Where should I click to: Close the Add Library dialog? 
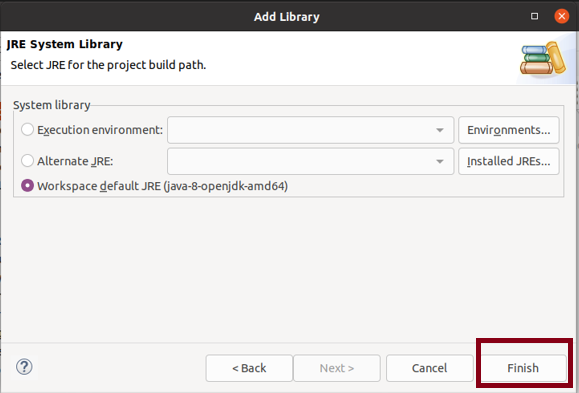coord(562,16)
